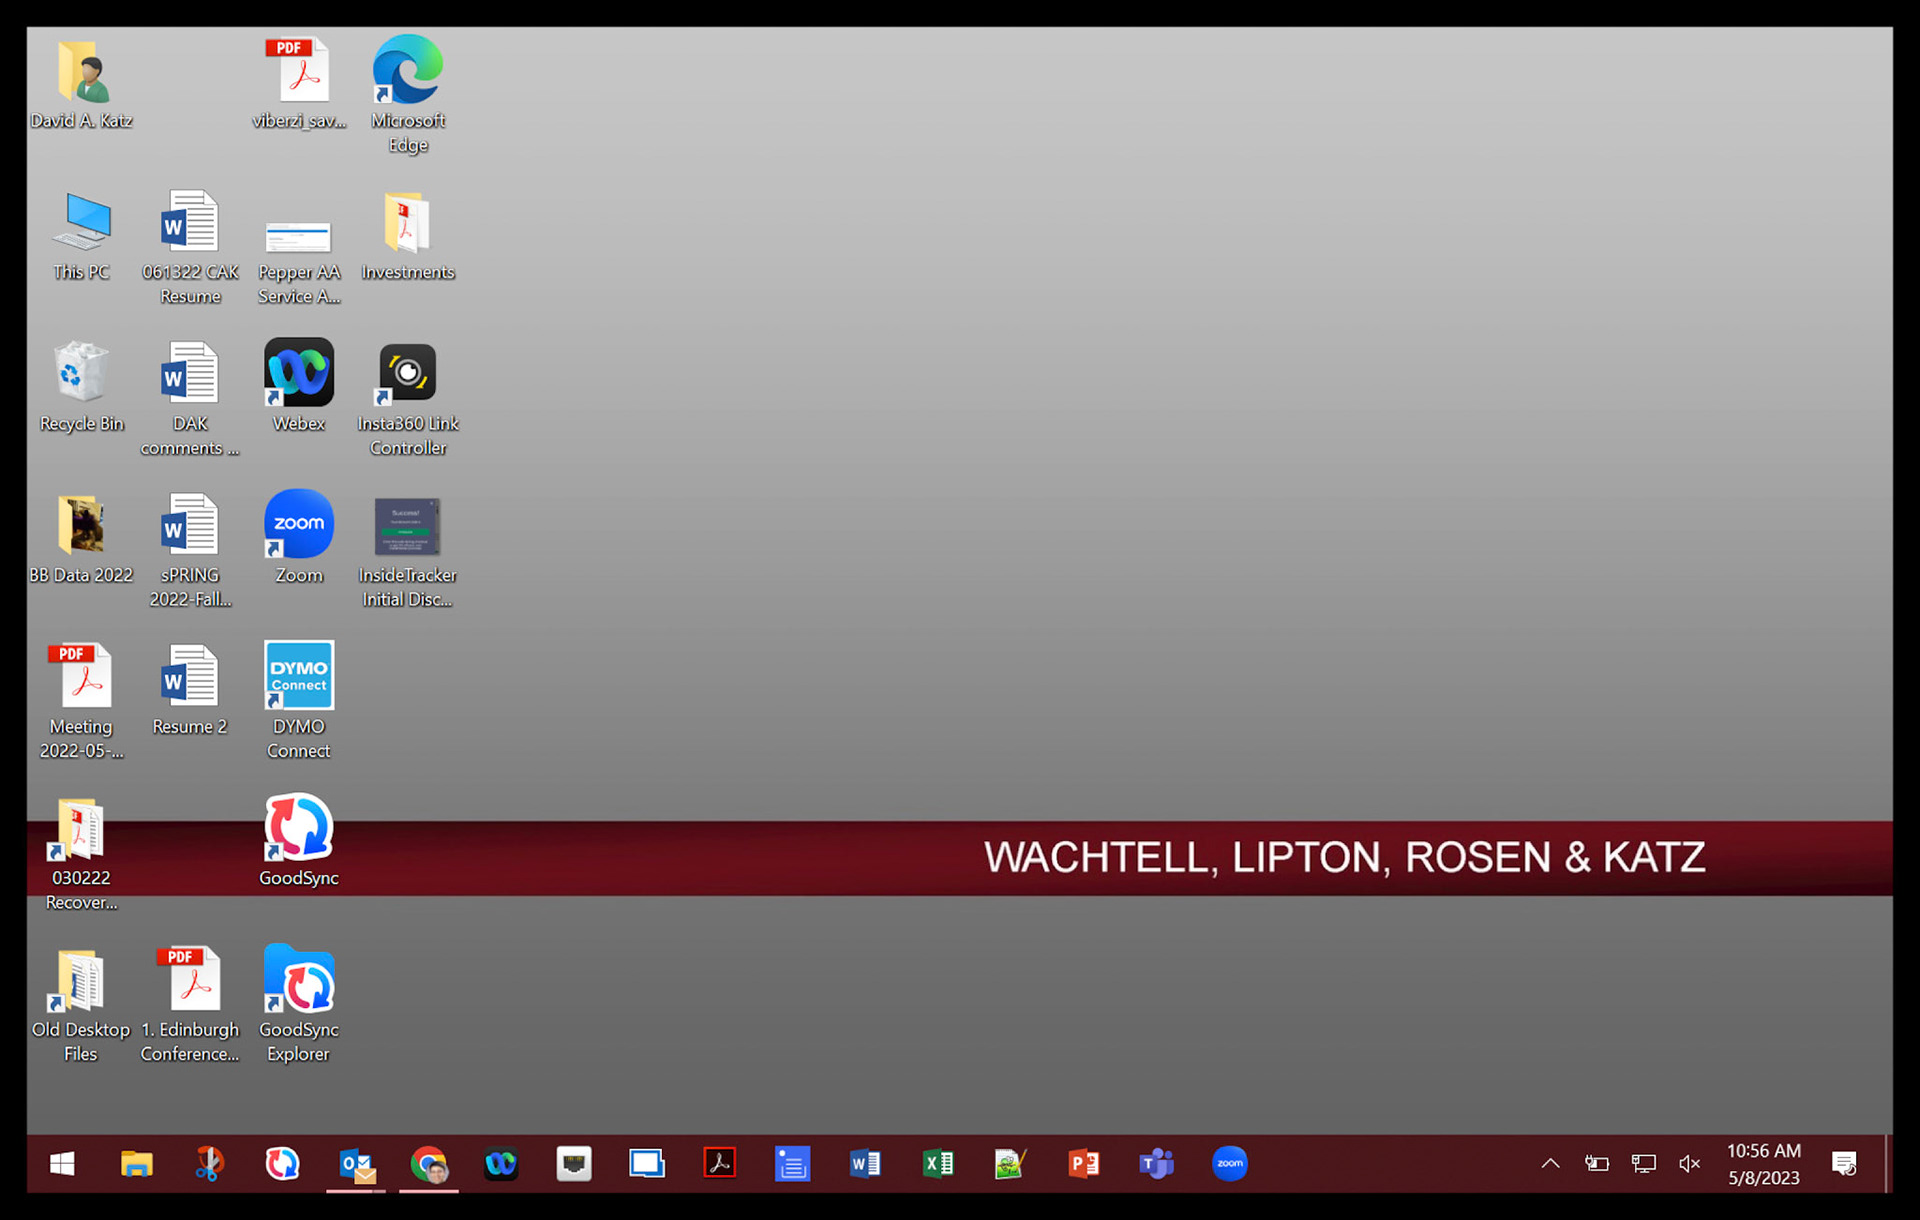Open the BB Data 2022 folder
Viewport: 1920px width, 1220px height.
coord(81,540)
